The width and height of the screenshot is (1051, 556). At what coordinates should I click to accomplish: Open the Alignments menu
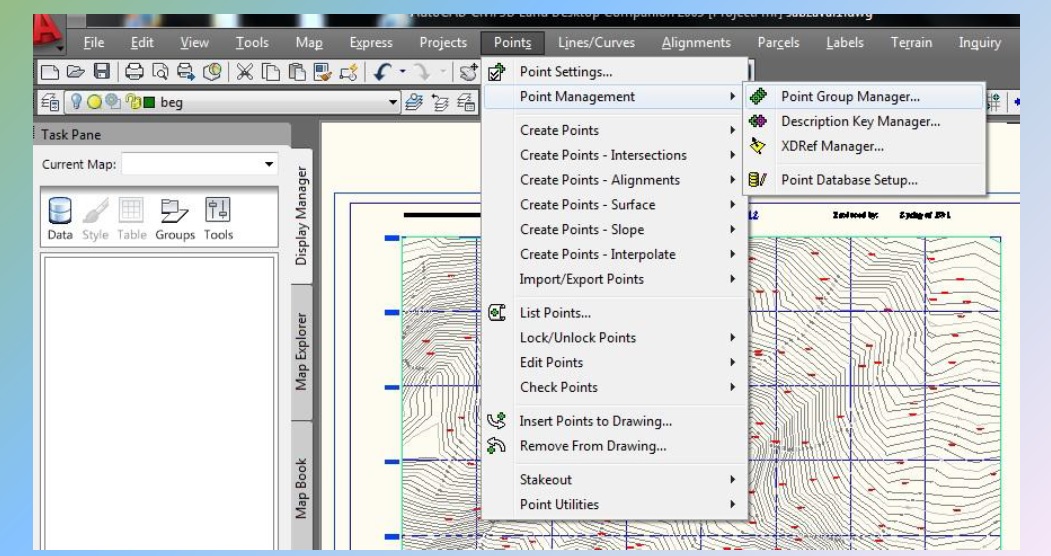(696, 42)
